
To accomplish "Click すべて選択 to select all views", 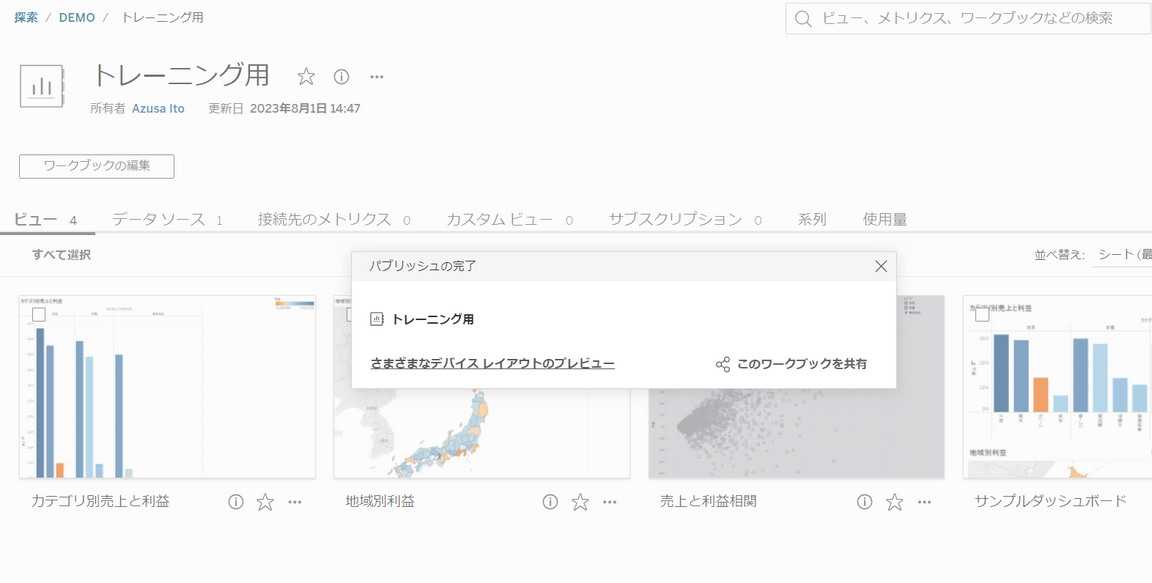I will 61,255.
